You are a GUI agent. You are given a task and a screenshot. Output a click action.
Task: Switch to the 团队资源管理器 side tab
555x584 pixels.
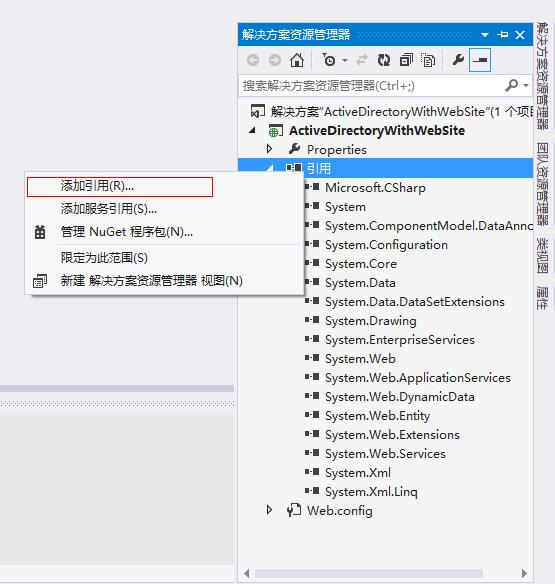542,184
